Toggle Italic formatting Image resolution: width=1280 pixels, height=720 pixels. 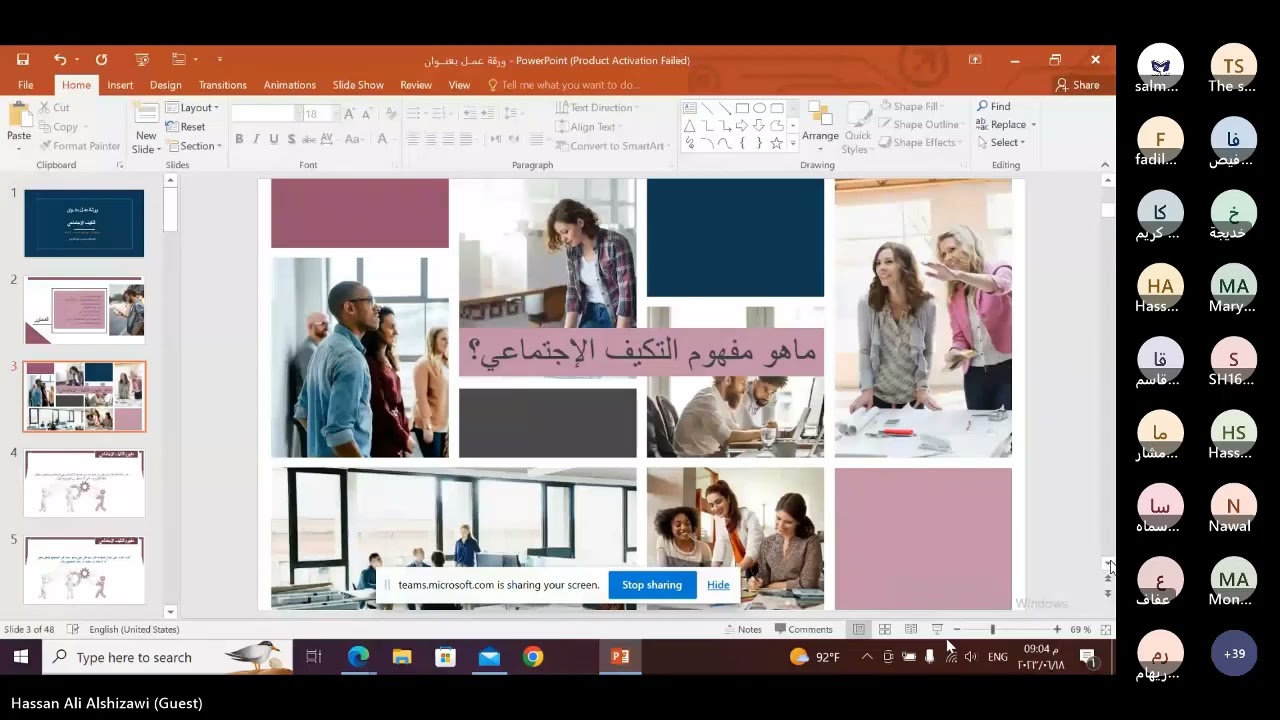point(256,139)
